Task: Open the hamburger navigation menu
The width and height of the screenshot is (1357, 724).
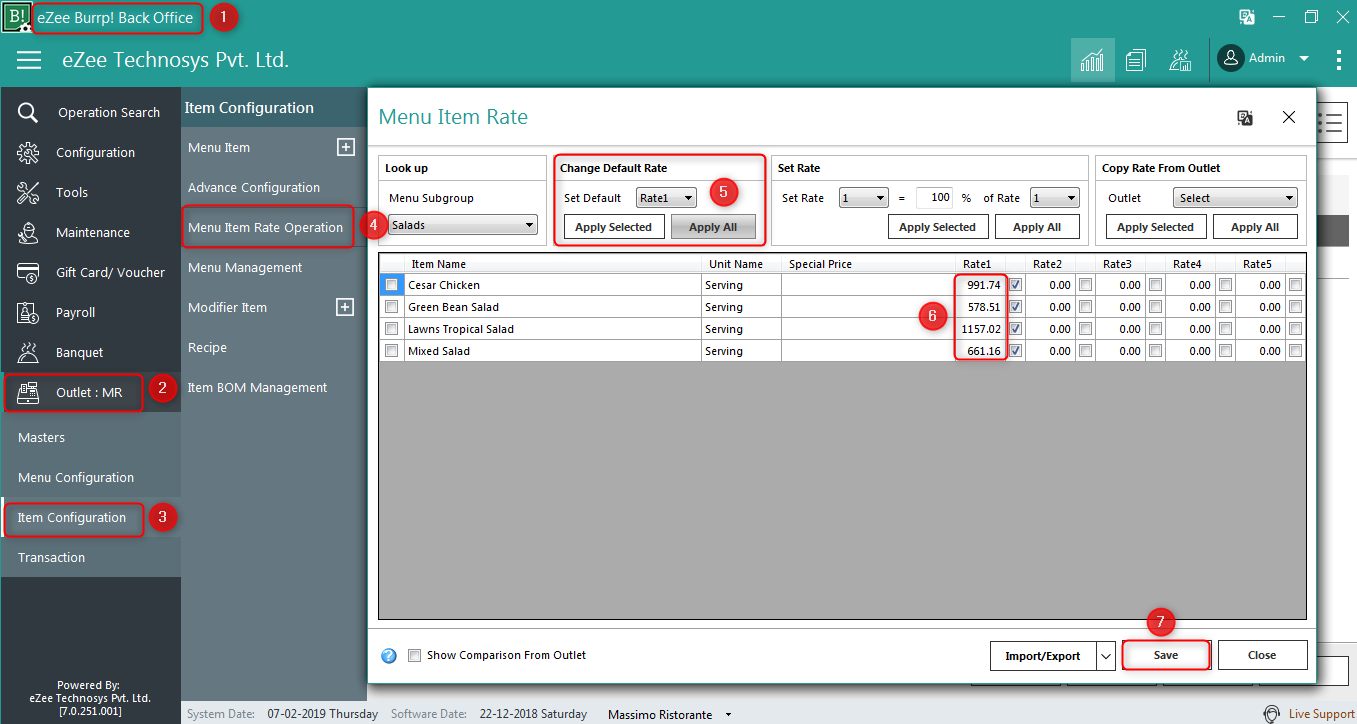Action: click(29, 60)
